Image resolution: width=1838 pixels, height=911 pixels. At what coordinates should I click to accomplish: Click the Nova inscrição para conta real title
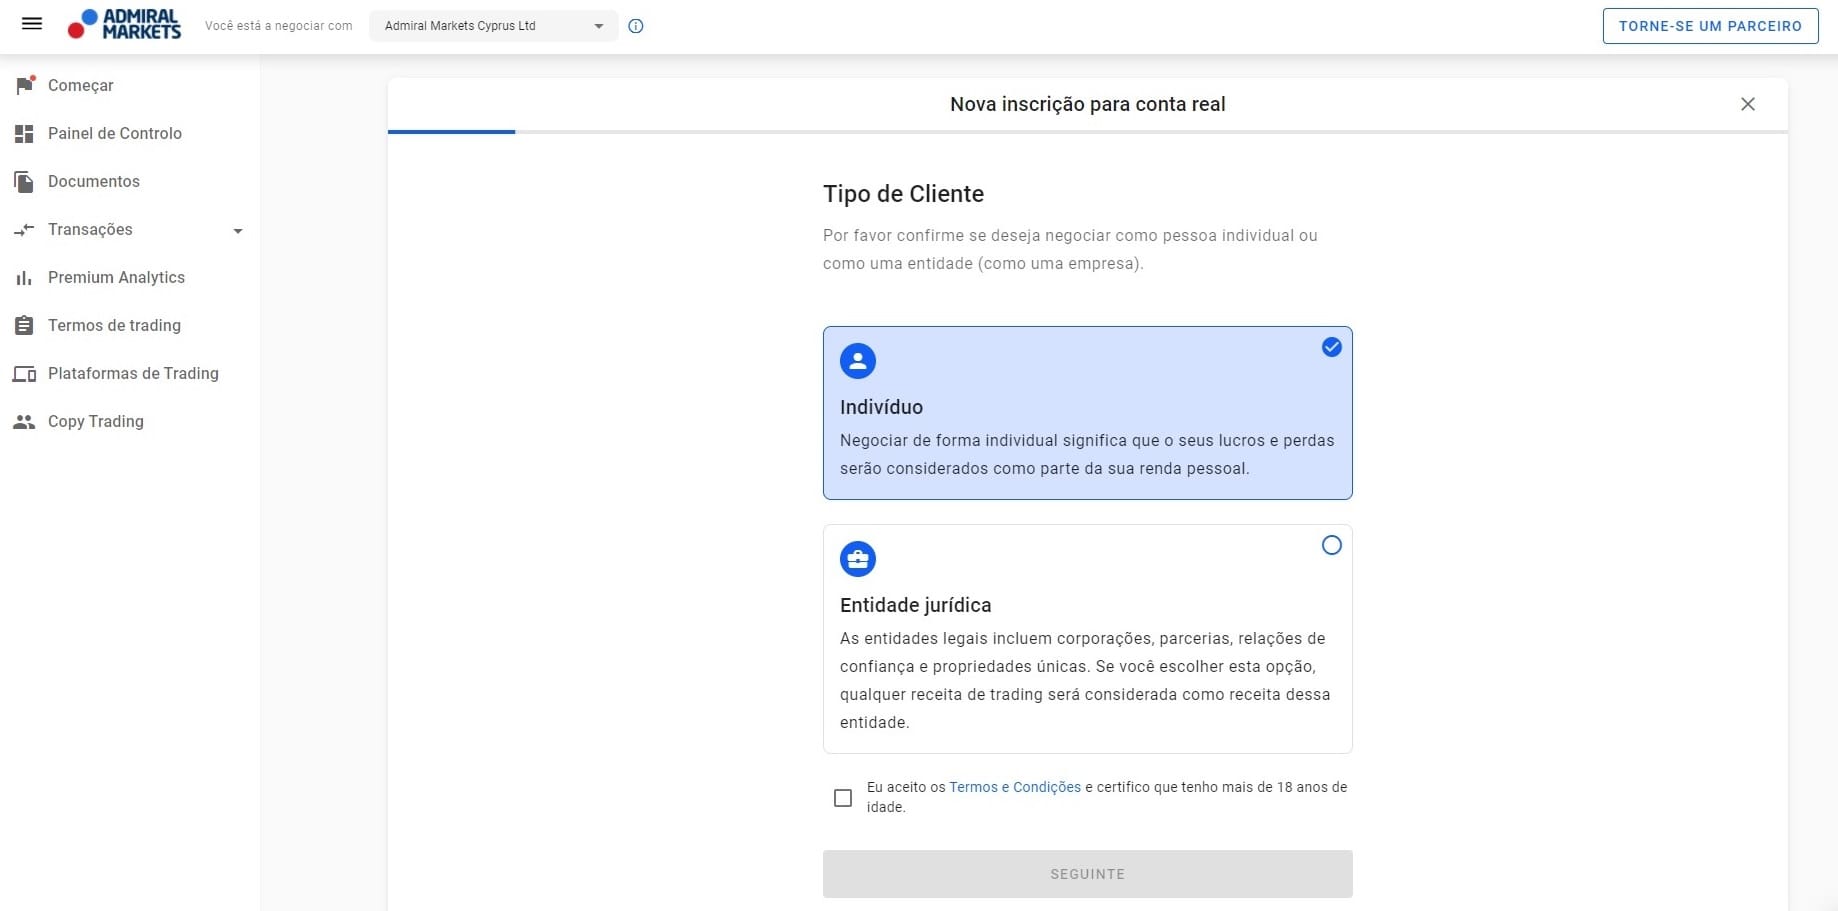point(1088,104)
